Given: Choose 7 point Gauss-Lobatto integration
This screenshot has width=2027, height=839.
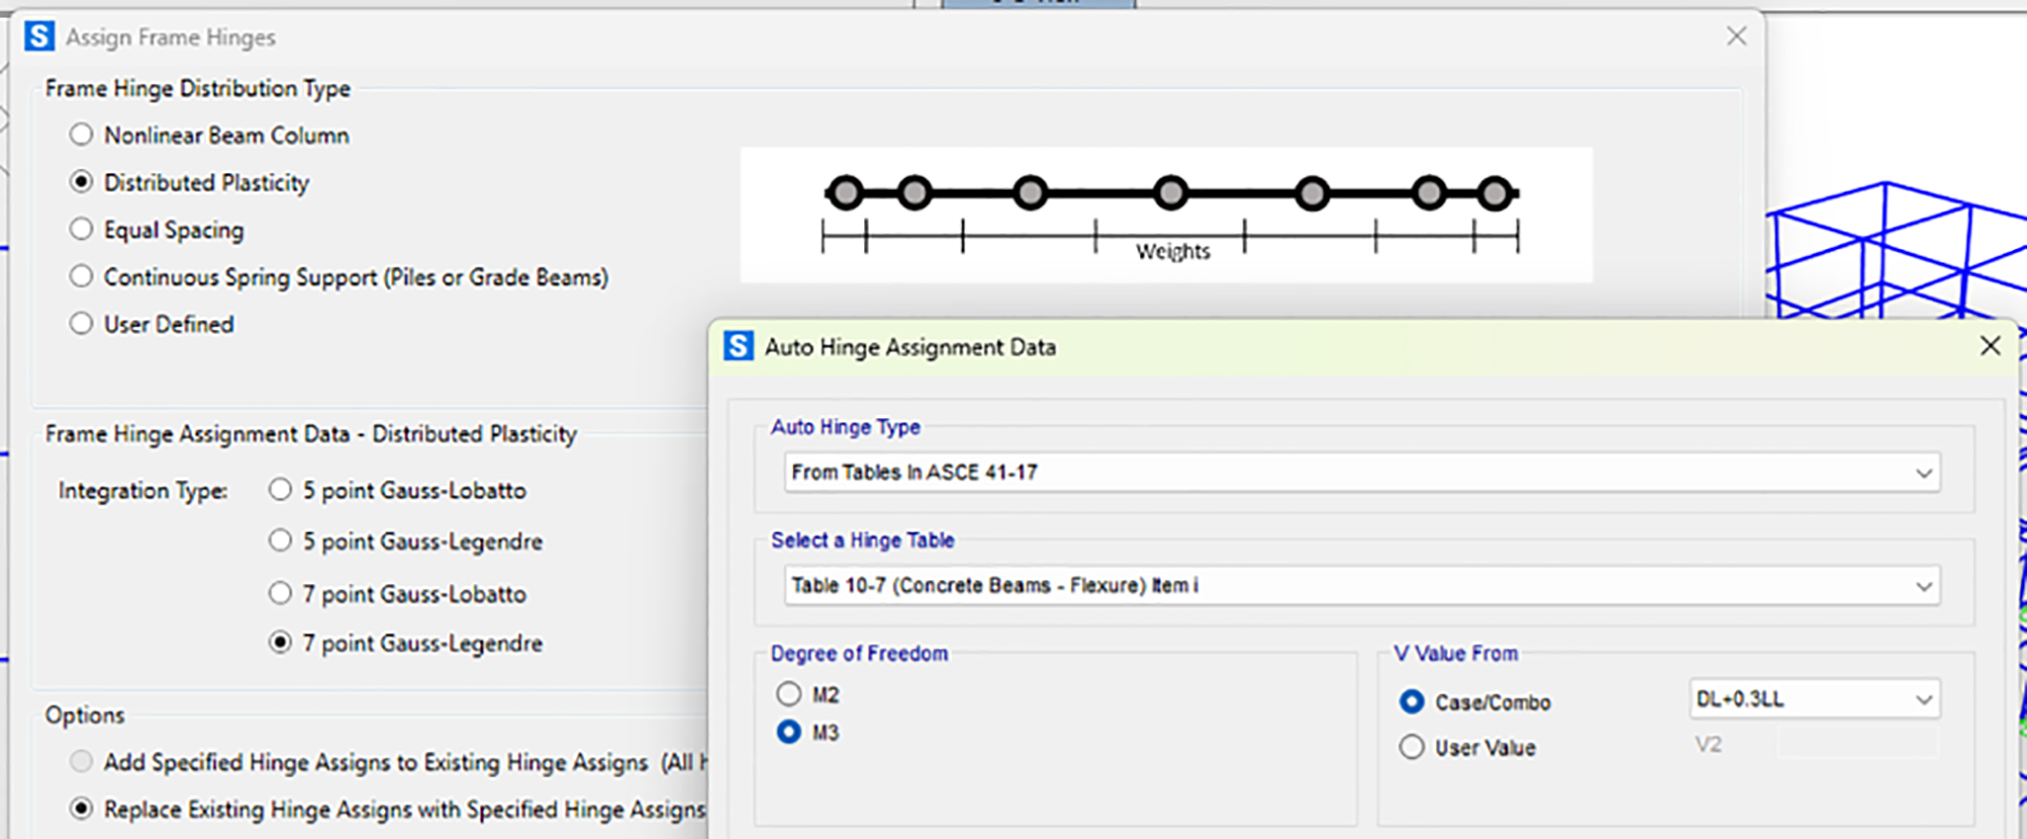Looking at the screenshot, I should 280,593.
